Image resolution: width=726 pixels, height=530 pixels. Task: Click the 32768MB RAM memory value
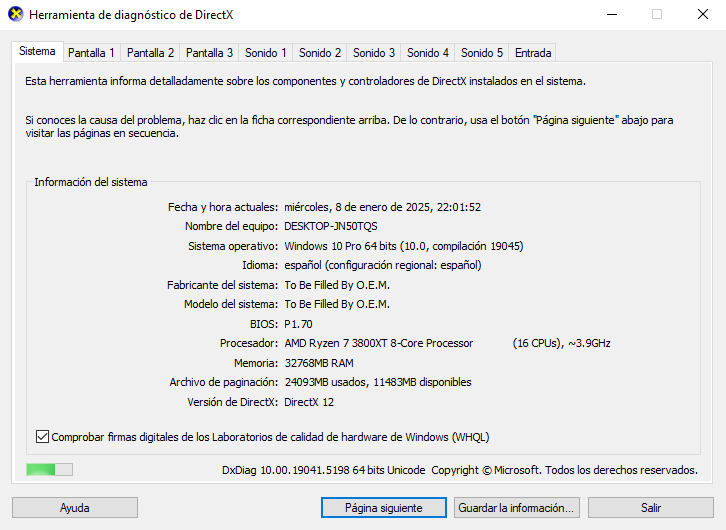click(319, 363)
